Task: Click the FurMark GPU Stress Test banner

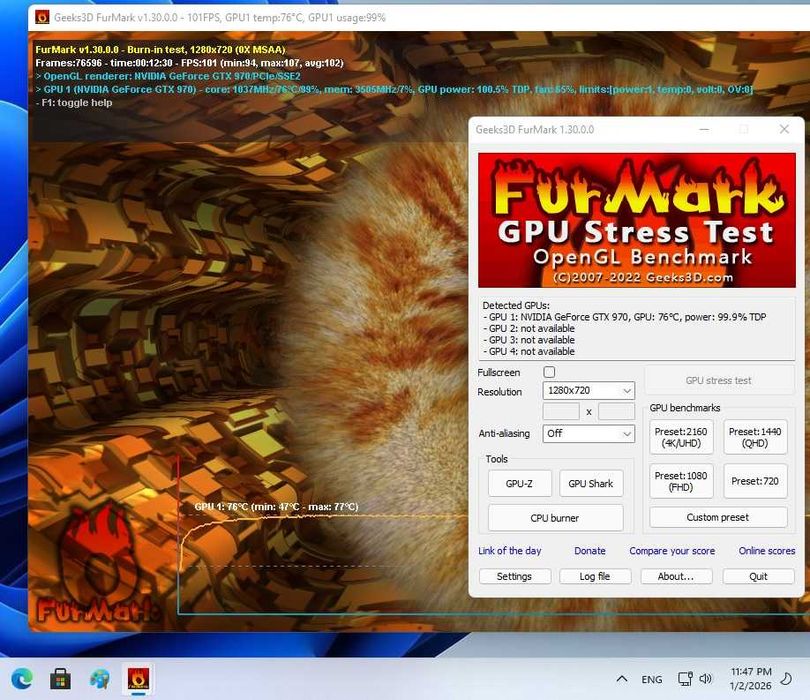Action: [x=636, y=220]
